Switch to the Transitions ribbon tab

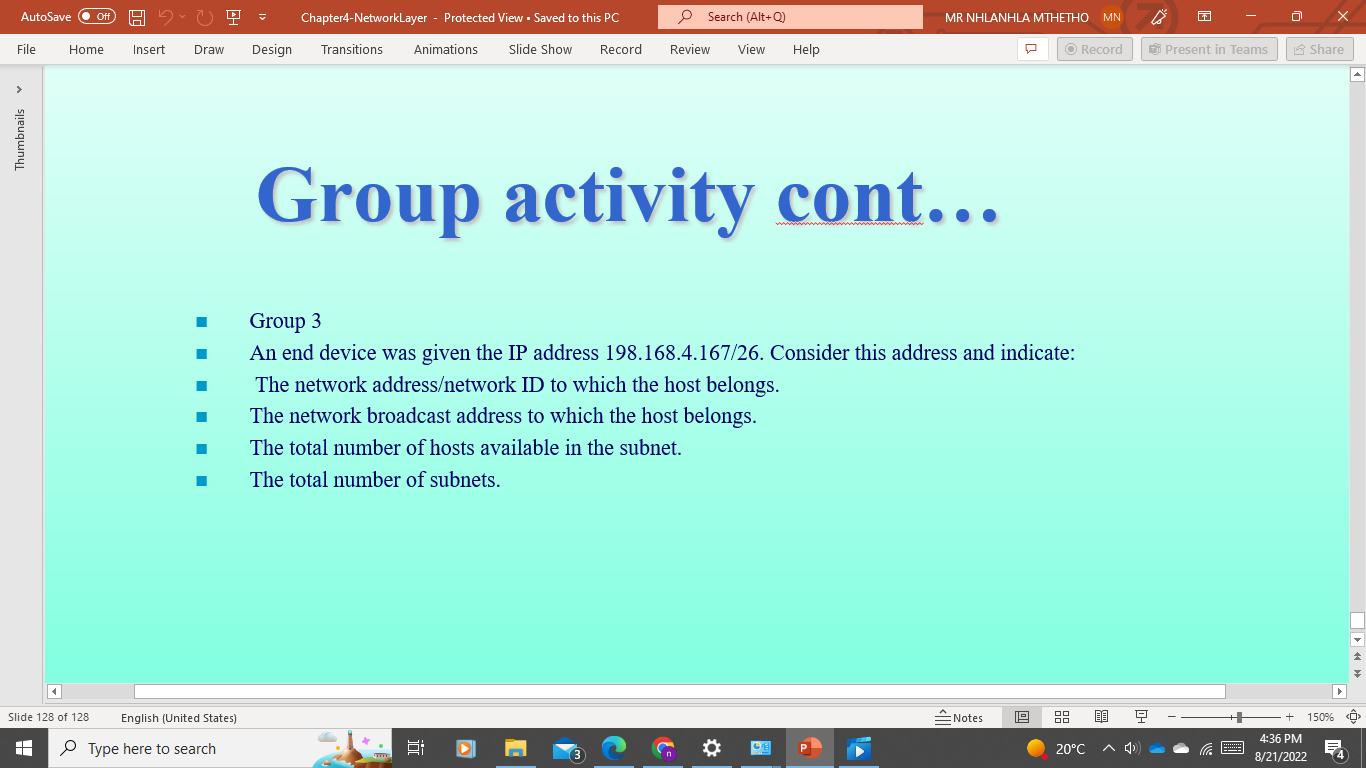coord(352,49)
